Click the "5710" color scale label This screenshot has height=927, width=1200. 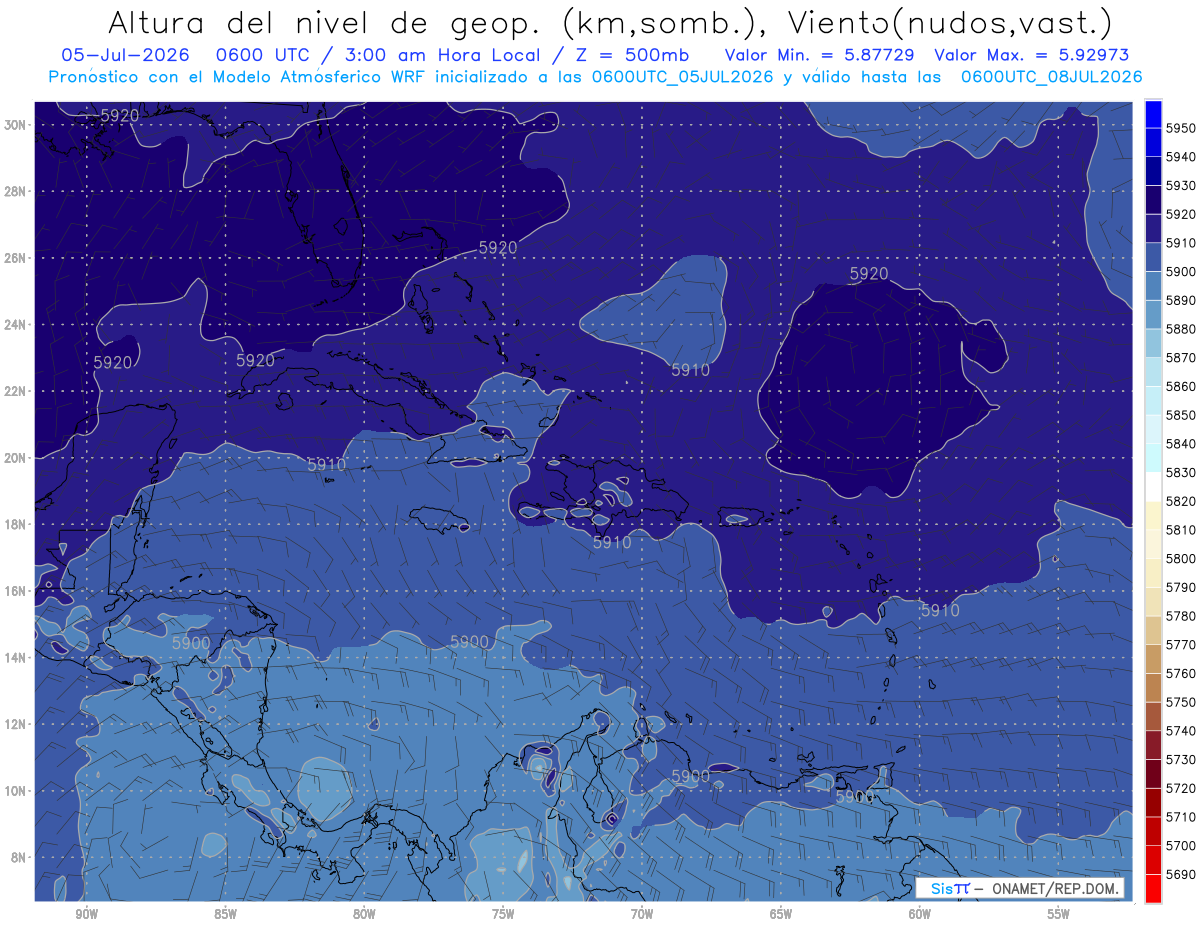point(1181,817)
